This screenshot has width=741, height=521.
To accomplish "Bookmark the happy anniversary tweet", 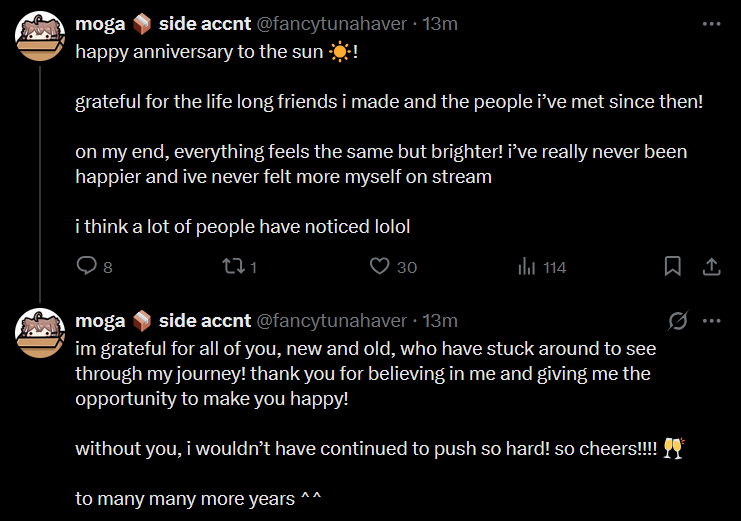I will [673, 267].
